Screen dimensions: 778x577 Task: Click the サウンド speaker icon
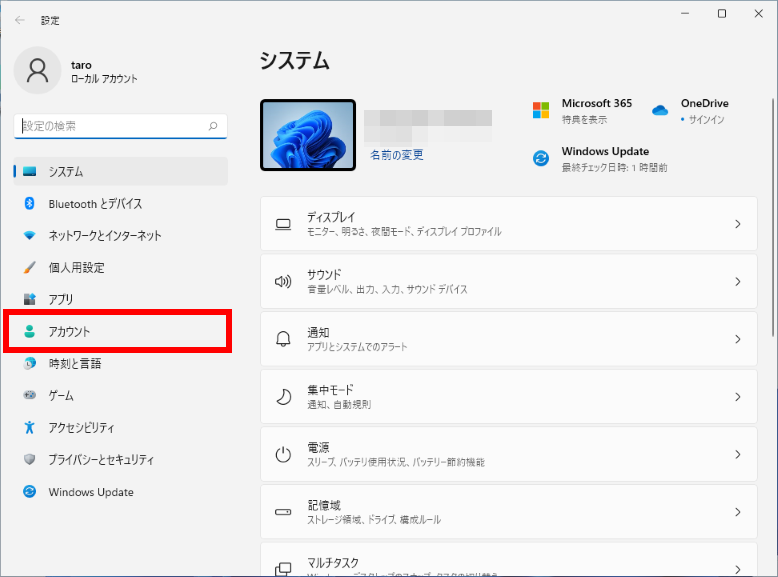tap(283, 282)
